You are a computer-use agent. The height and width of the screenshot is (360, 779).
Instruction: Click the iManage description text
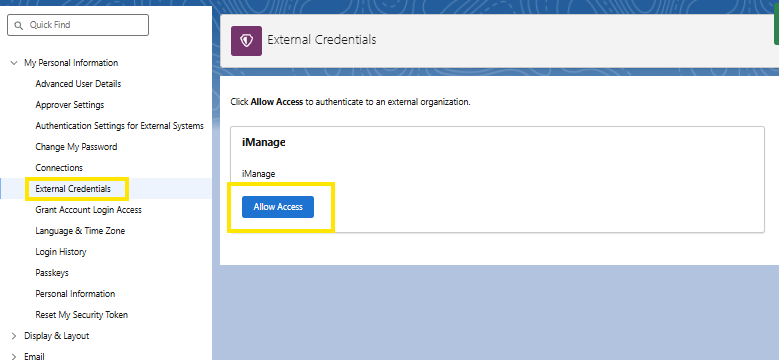(x=258, y=174)
